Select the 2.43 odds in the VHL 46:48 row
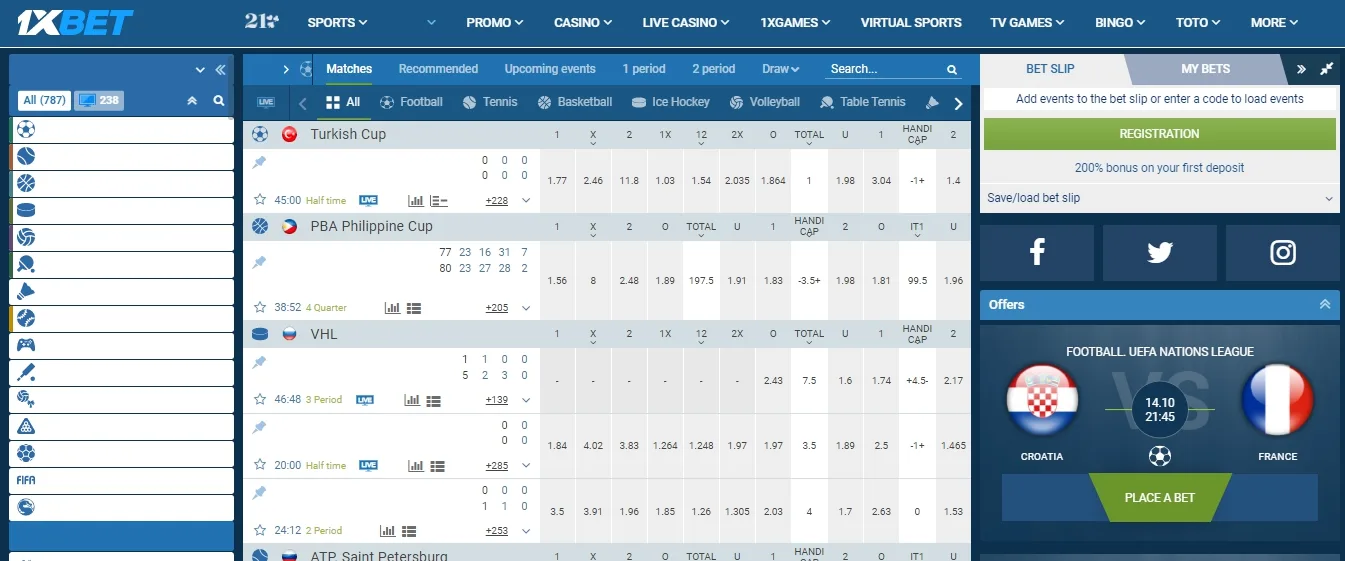 773,380
